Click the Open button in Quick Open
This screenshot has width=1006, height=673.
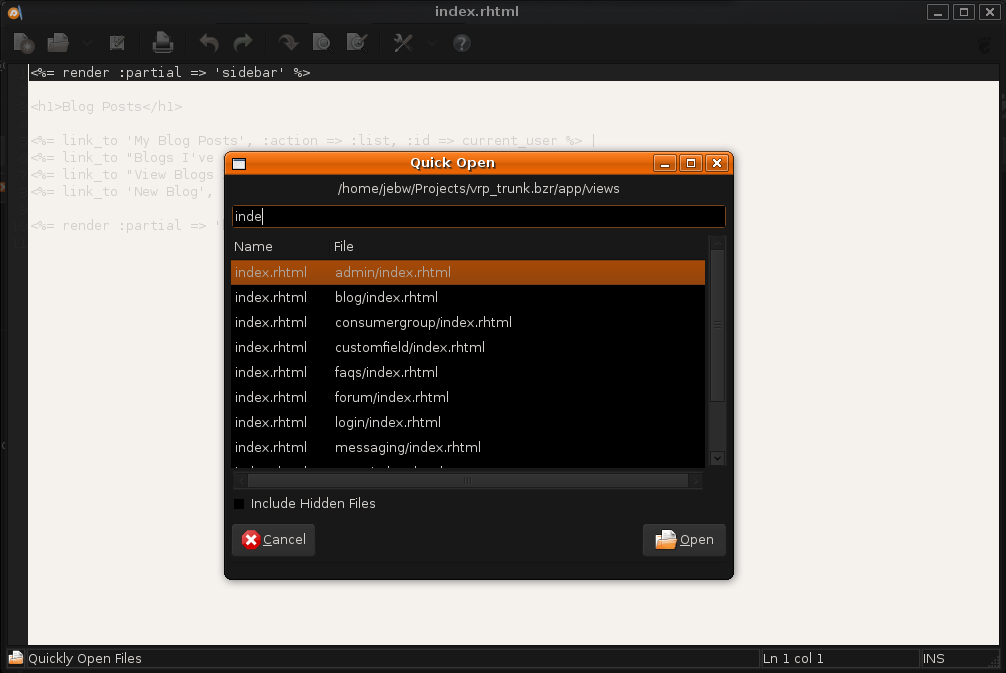(x=684, y=540)
